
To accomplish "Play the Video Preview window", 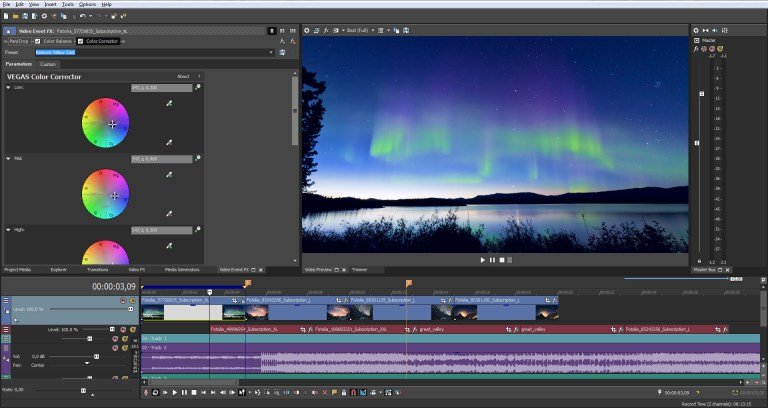I will pos(482,260).
